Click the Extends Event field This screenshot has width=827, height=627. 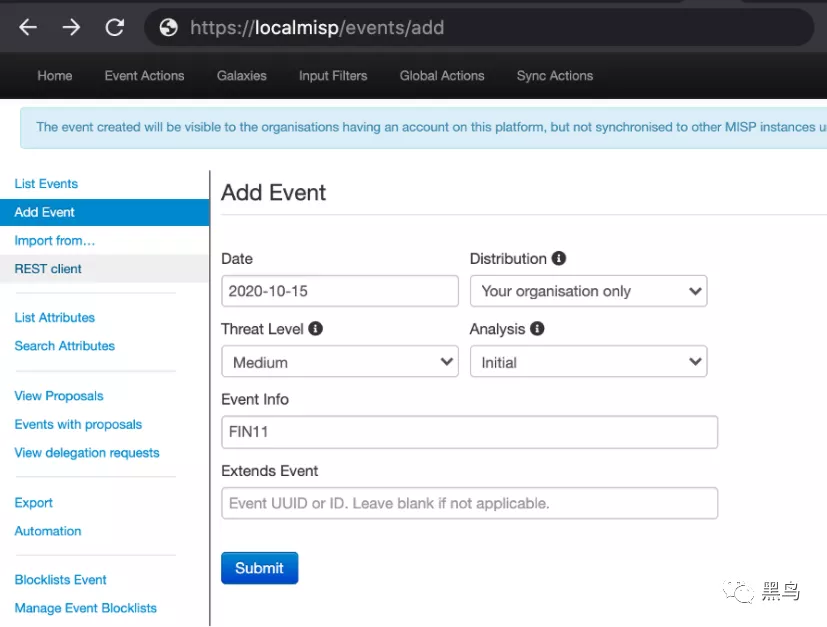pos(469,503)
